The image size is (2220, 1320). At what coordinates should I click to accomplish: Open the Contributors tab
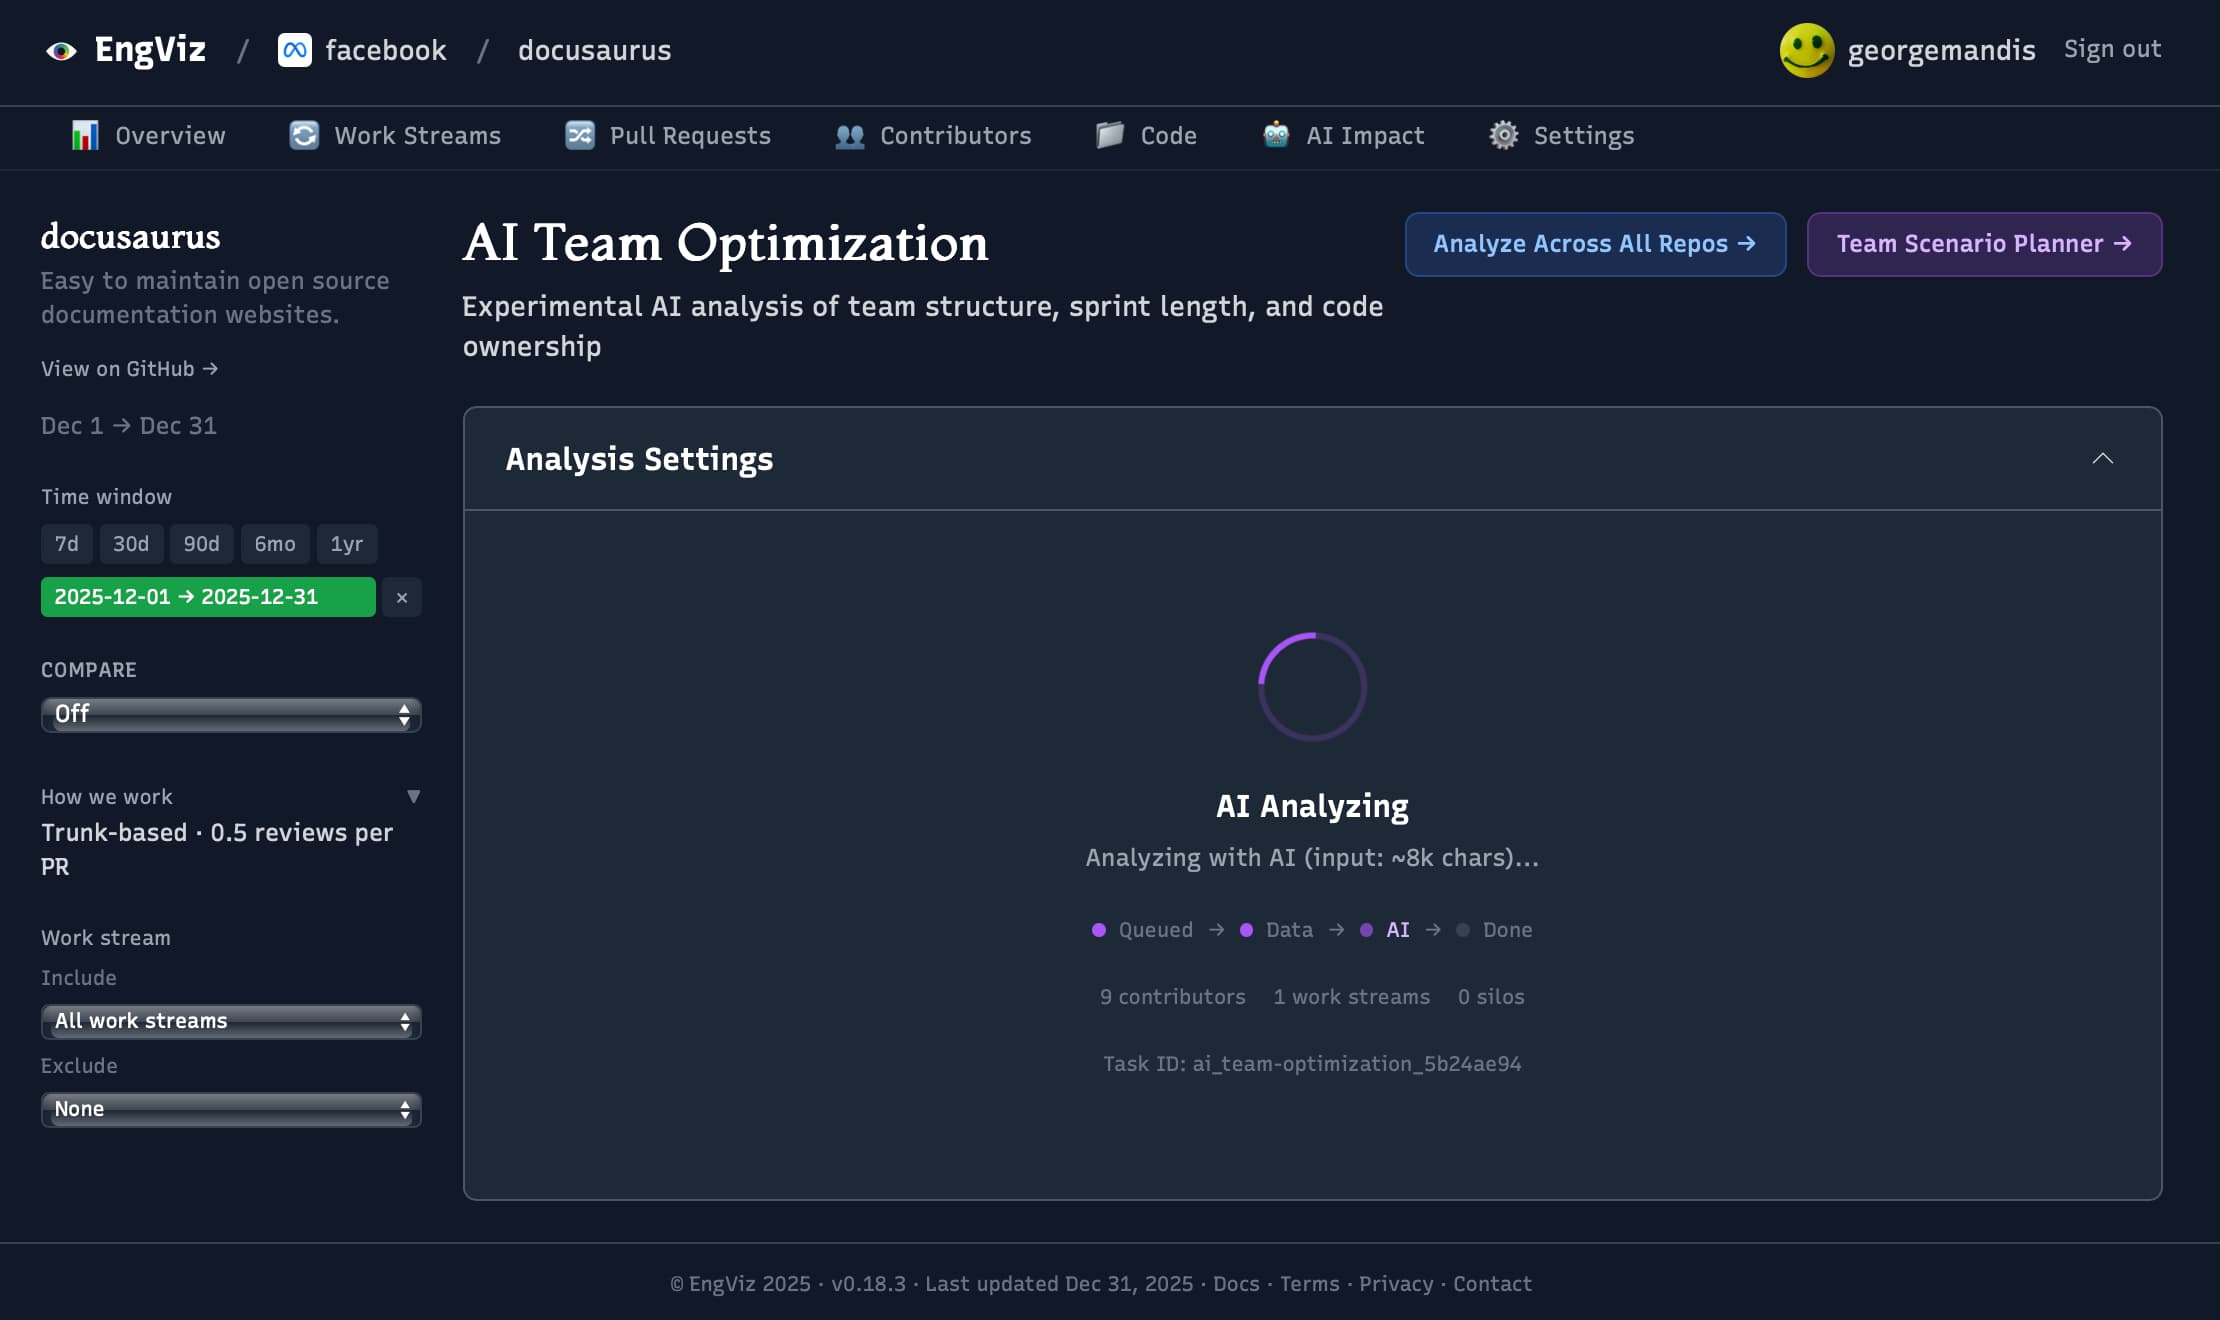pos(933,135)
